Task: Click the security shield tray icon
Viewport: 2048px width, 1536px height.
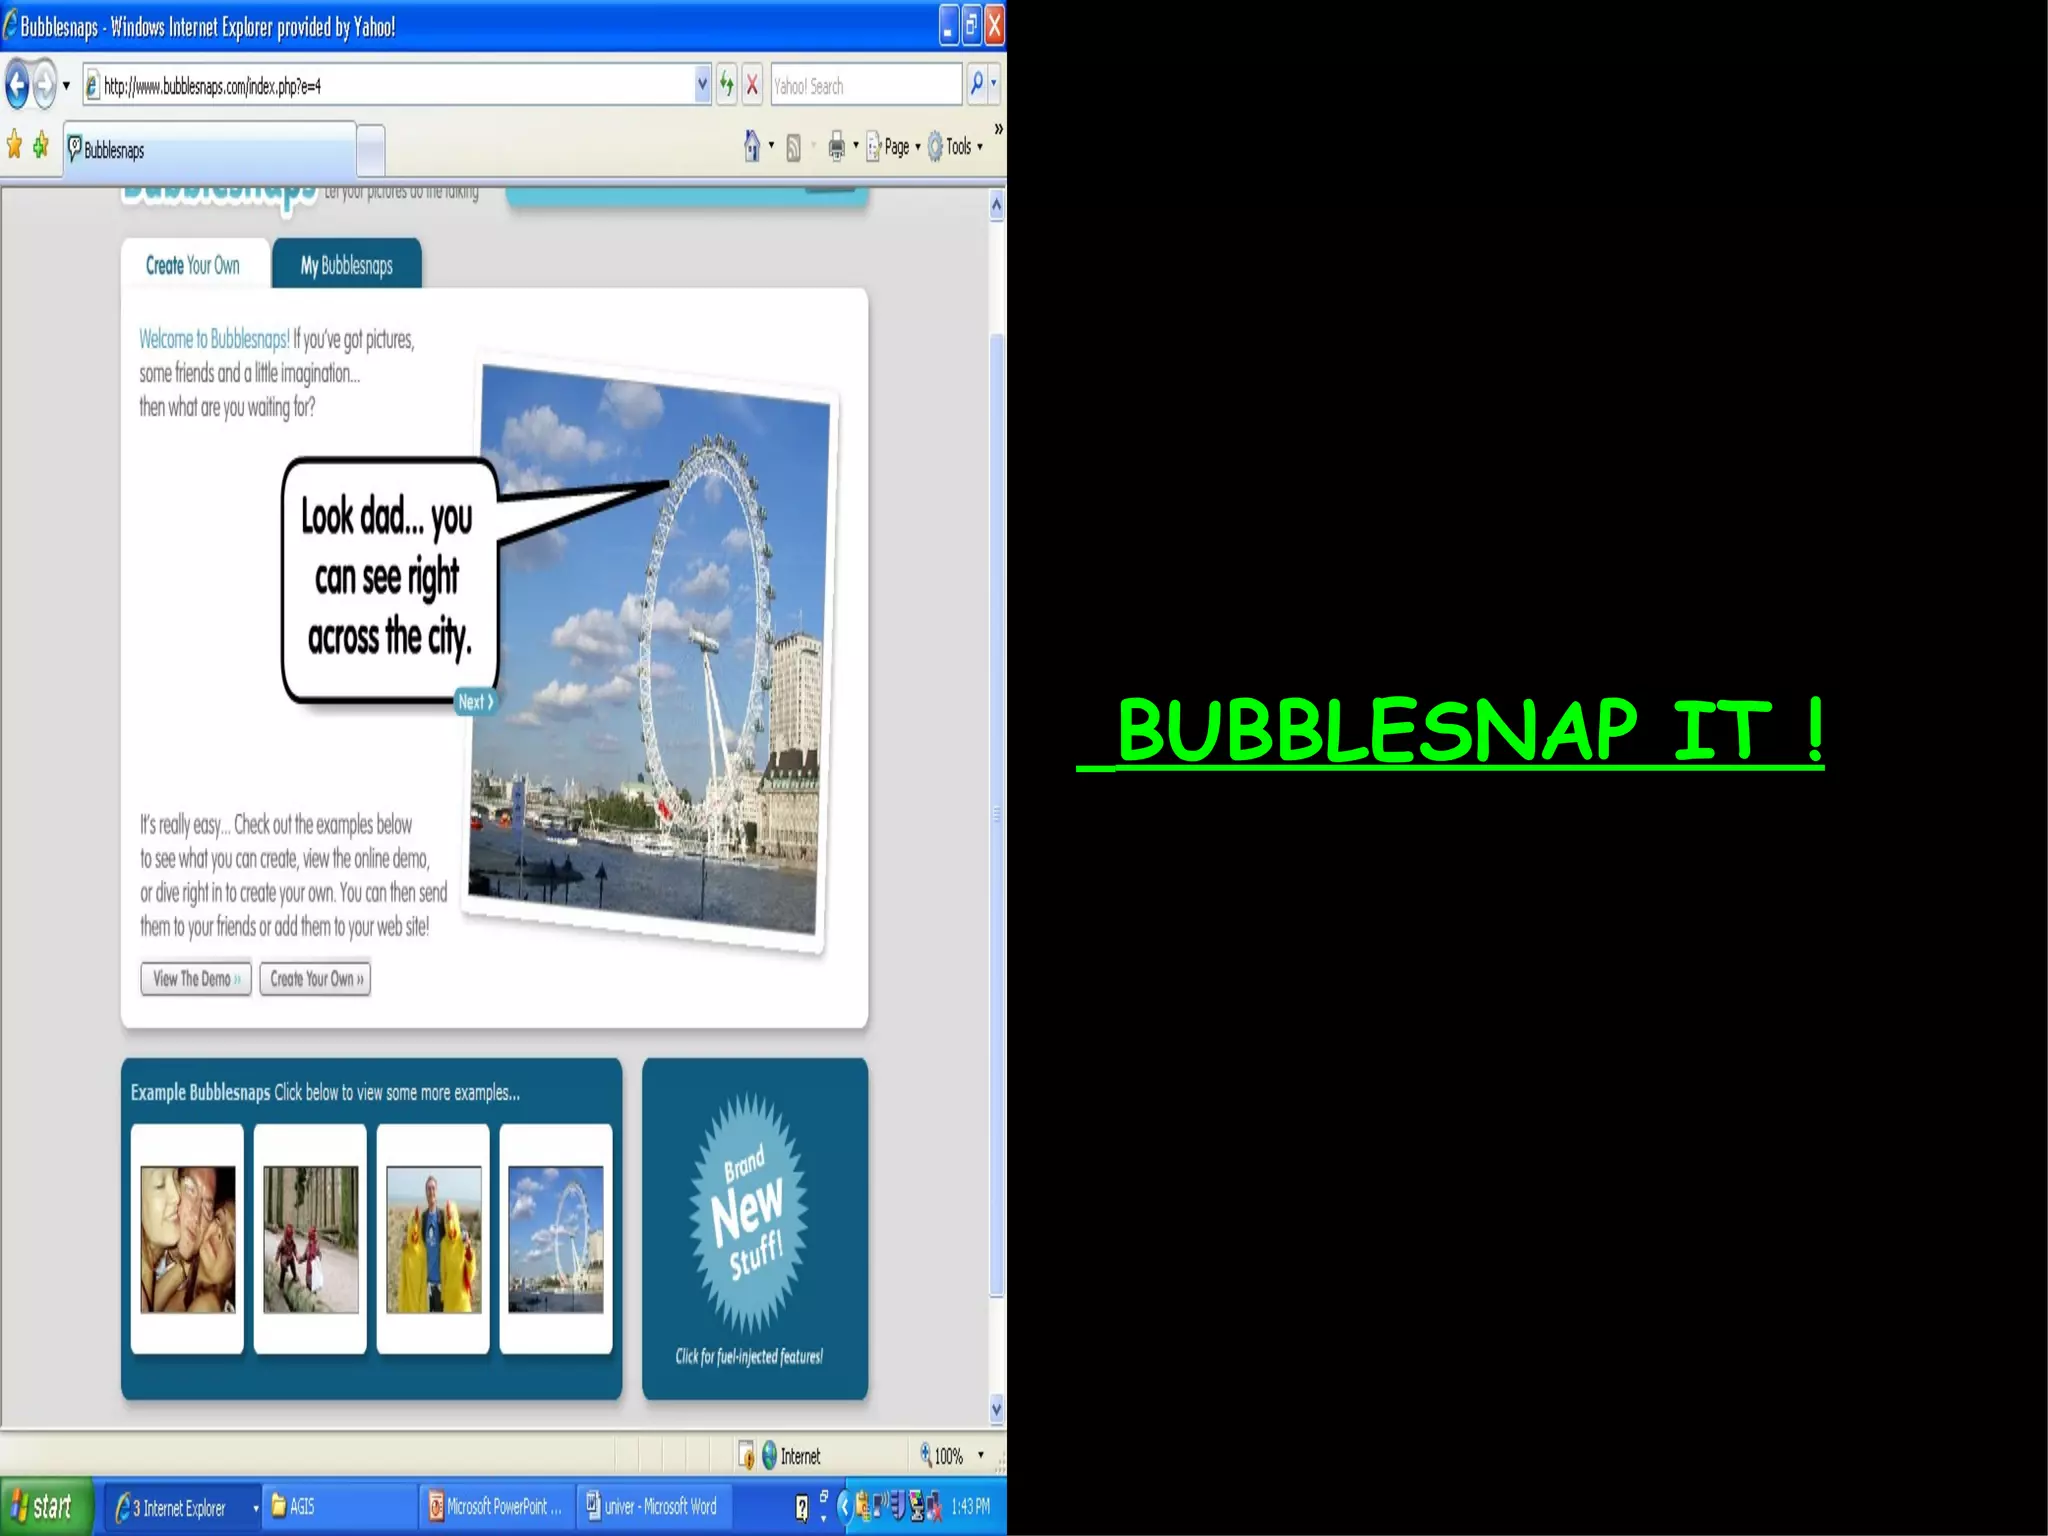Action: [897, 1506]
